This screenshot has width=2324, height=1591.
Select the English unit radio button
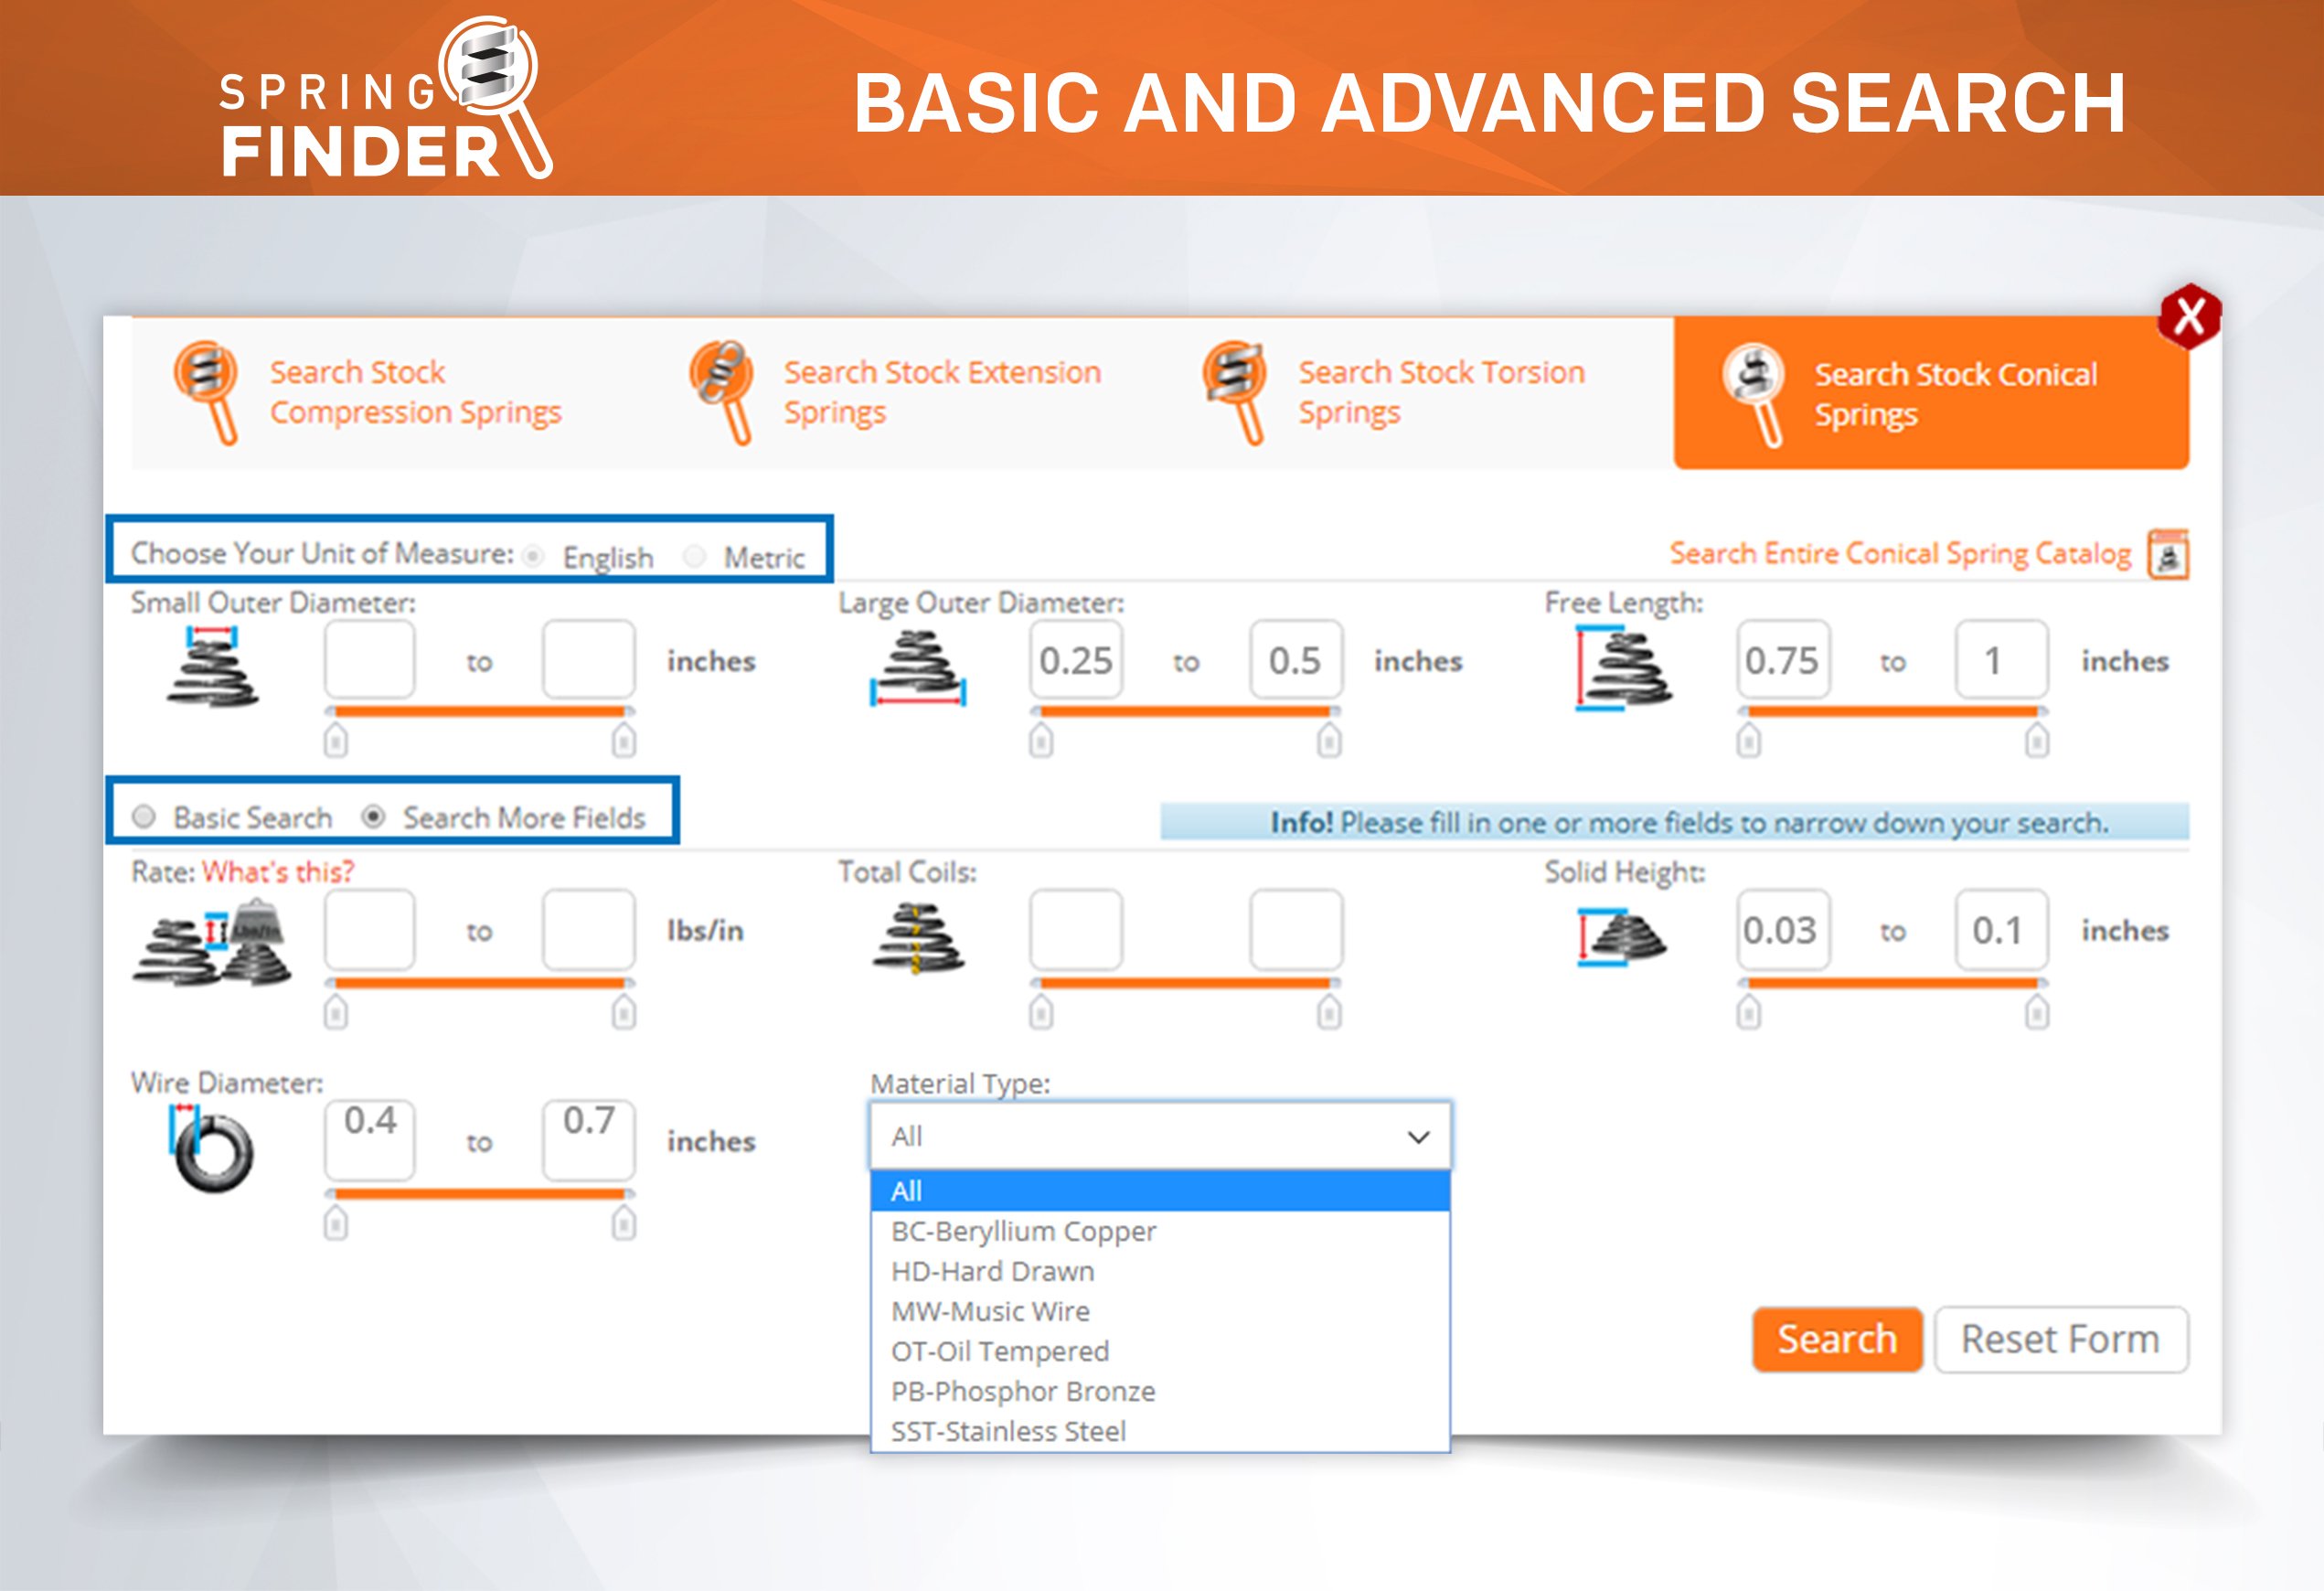(x=534, y=556)
